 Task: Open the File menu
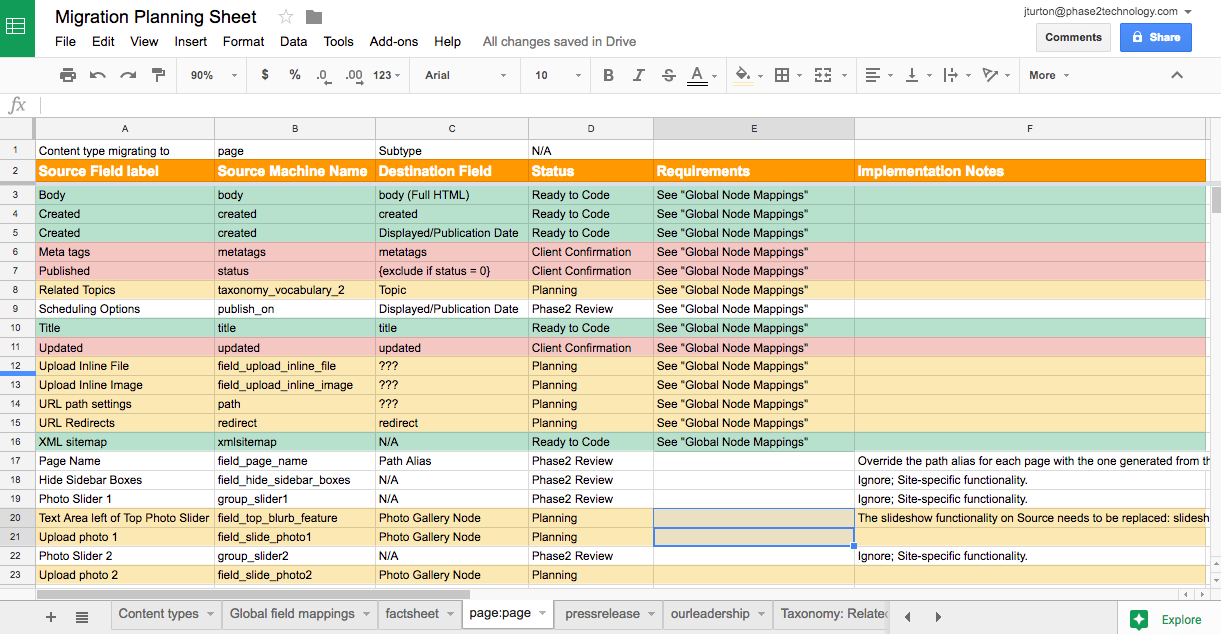[x=65, y=41]
